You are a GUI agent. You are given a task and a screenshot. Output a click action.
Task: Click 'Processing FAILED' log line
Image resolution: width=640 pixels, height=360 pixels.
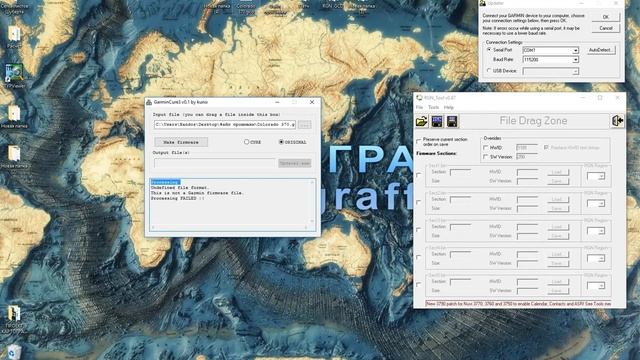(177, 198)
